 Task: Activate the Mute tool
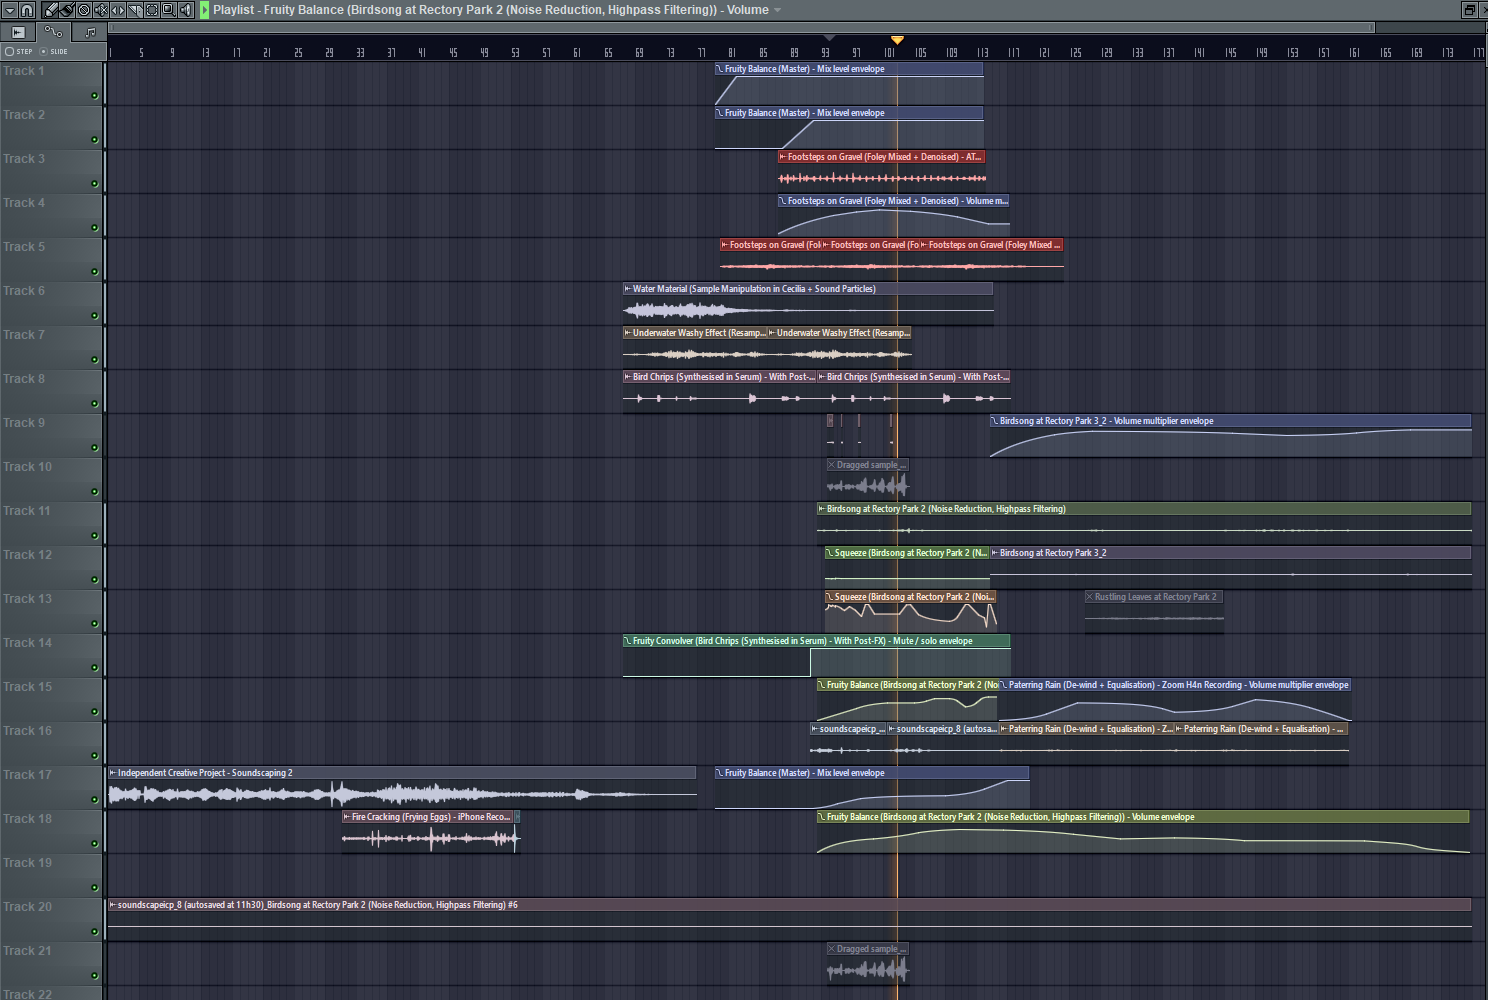tap(101, 10)
